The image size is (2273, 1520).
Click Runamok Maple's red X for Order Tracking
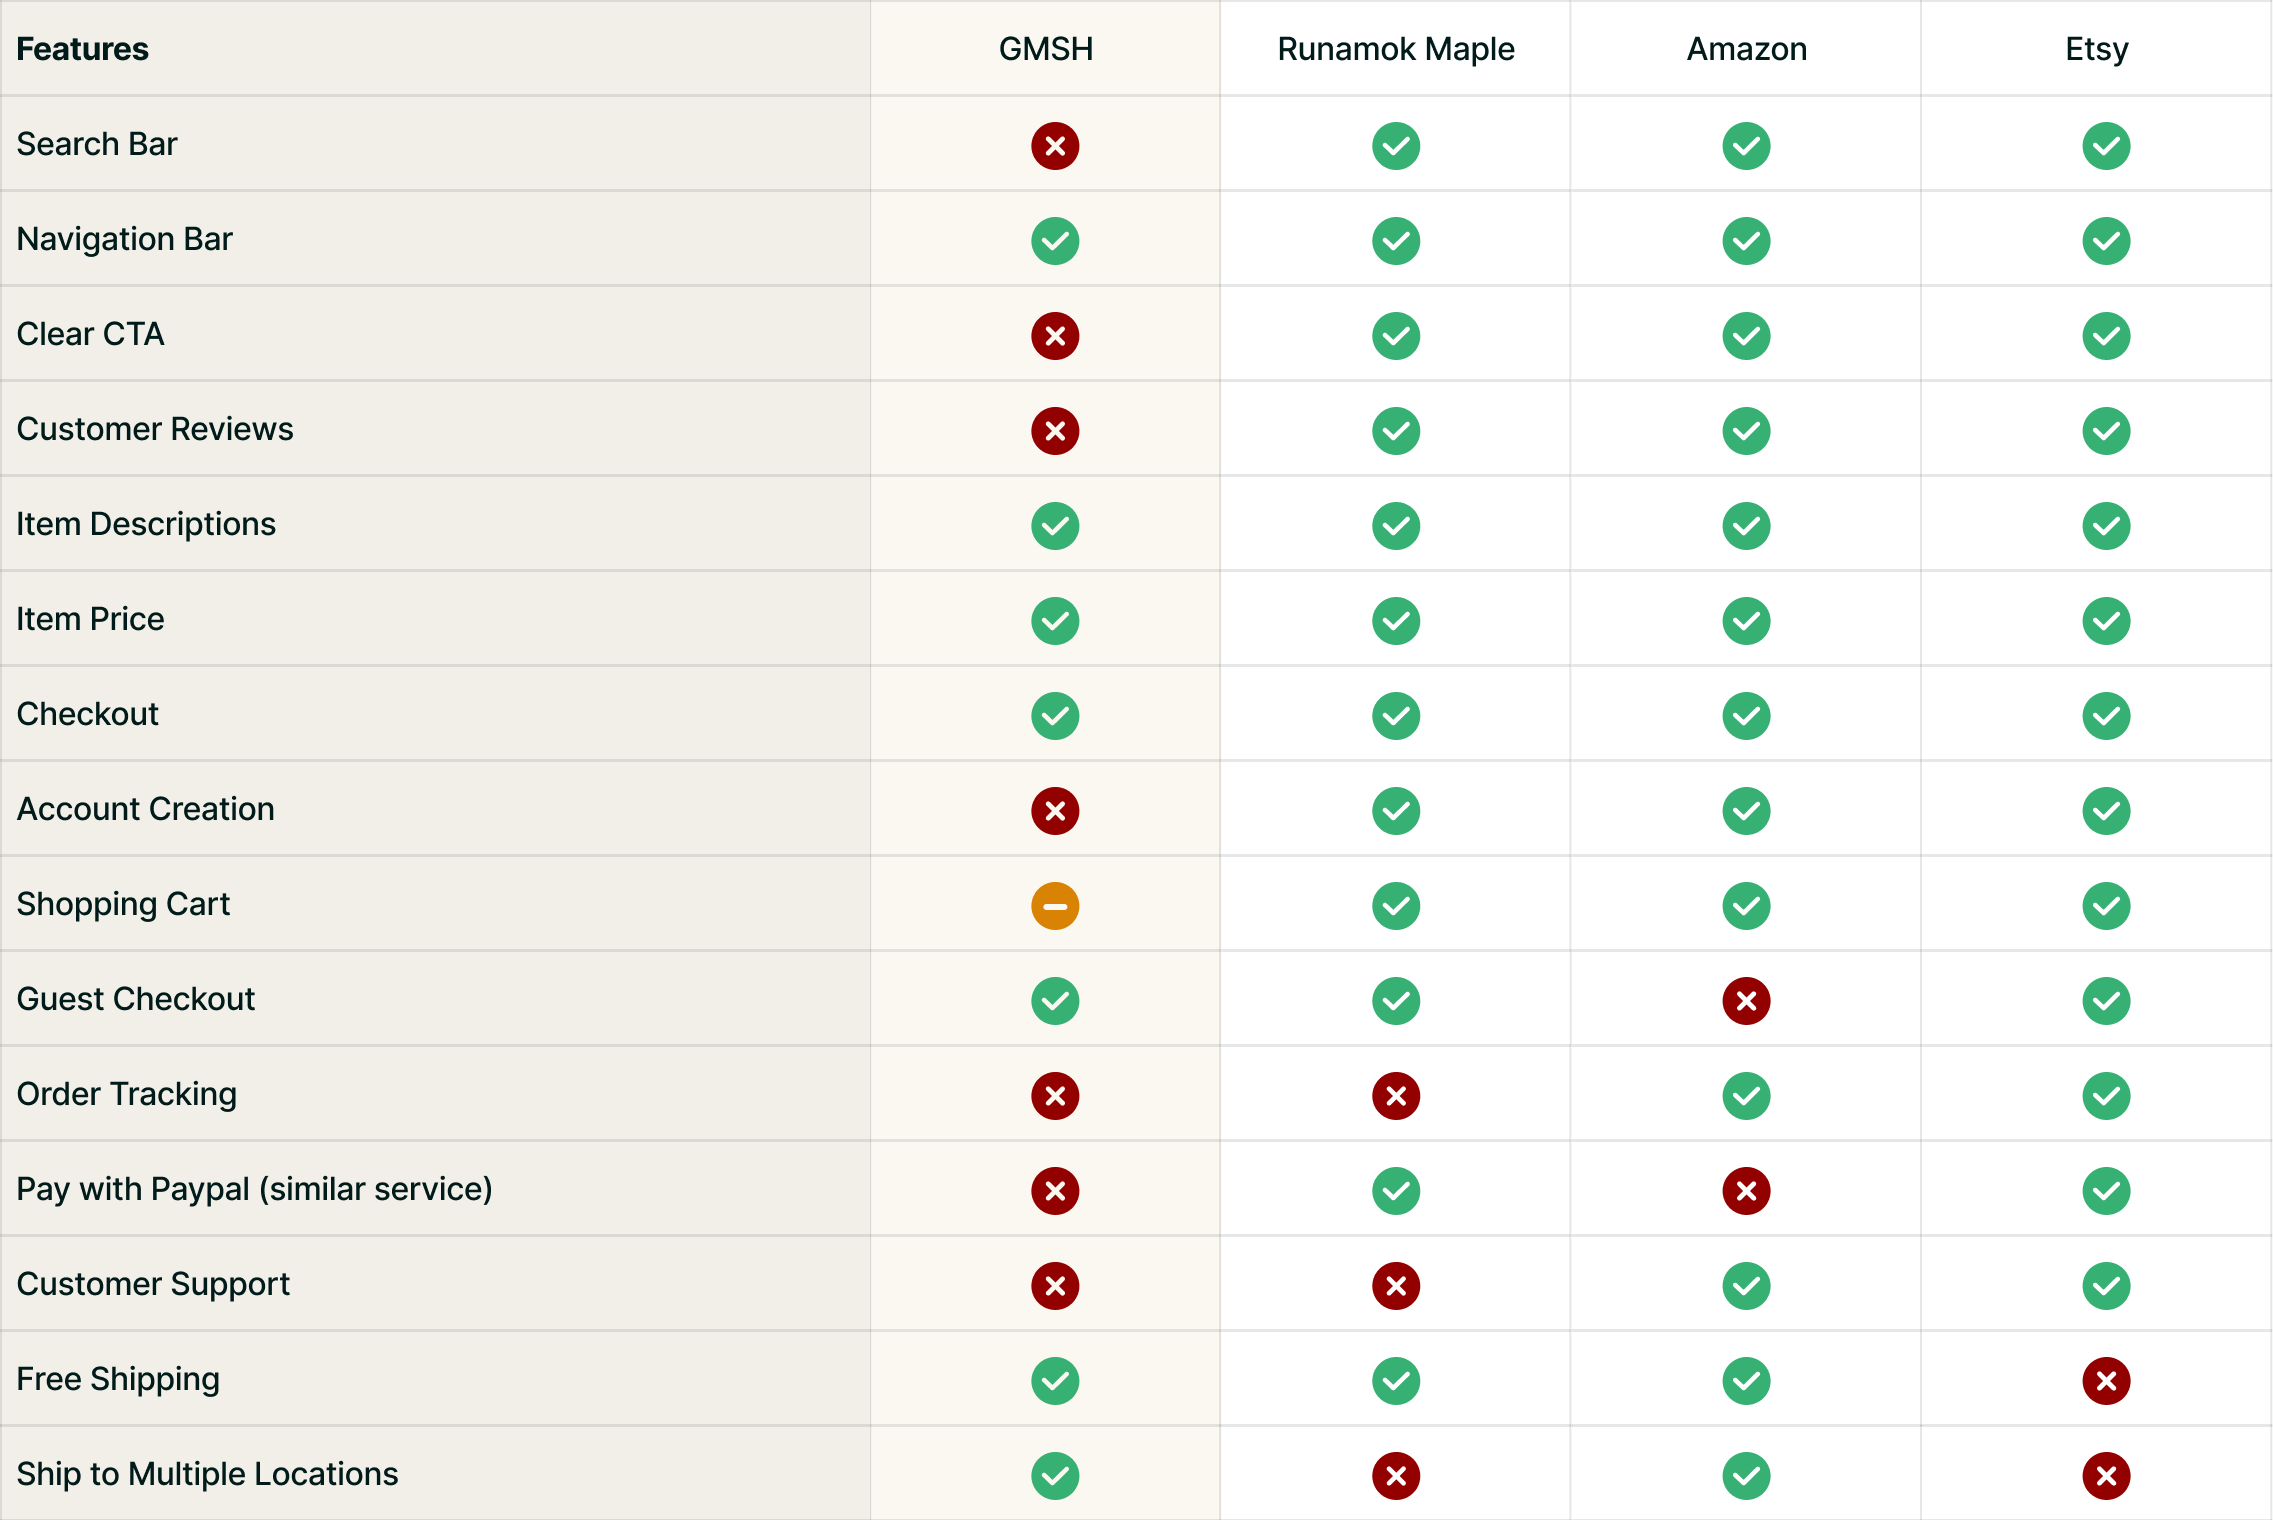[x=1396, y=1096]
